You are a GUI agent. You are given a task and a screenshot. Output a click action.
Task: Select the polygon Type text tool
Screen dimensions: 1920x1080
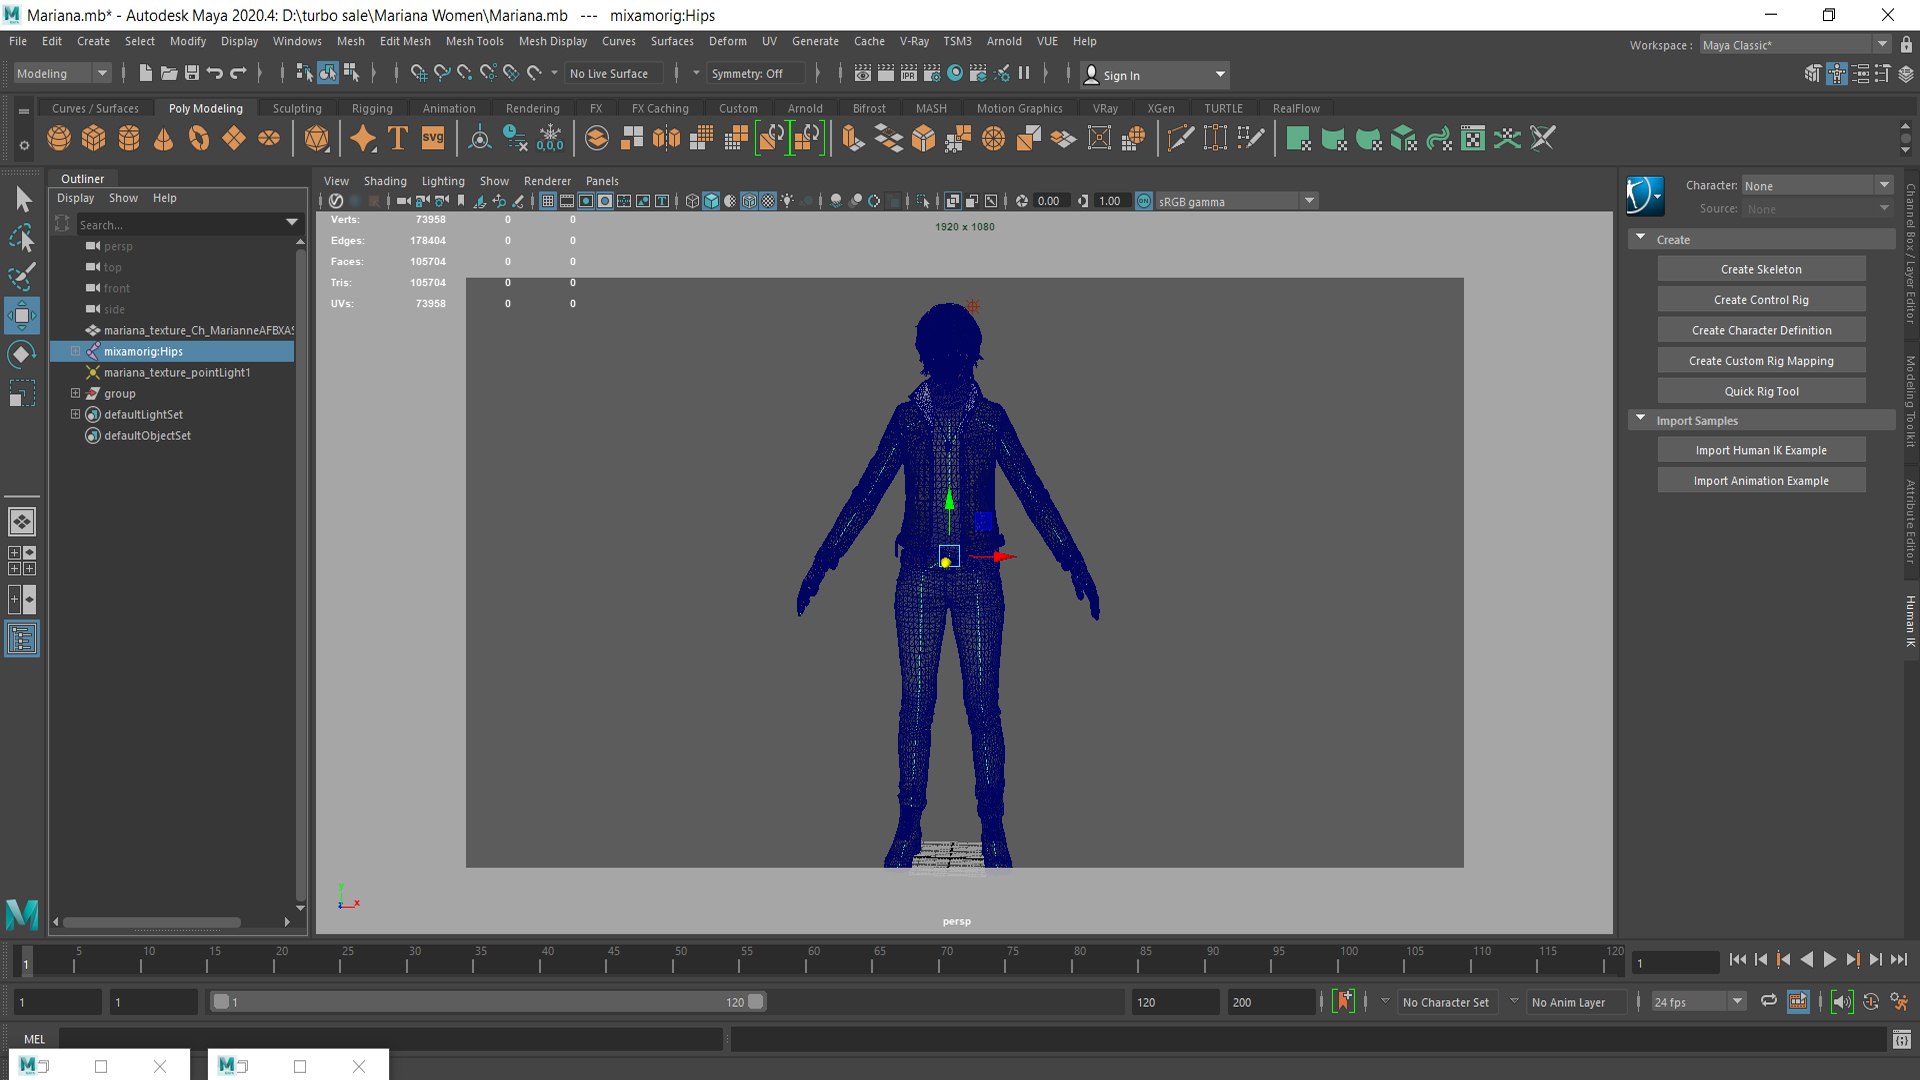[398, 138]
